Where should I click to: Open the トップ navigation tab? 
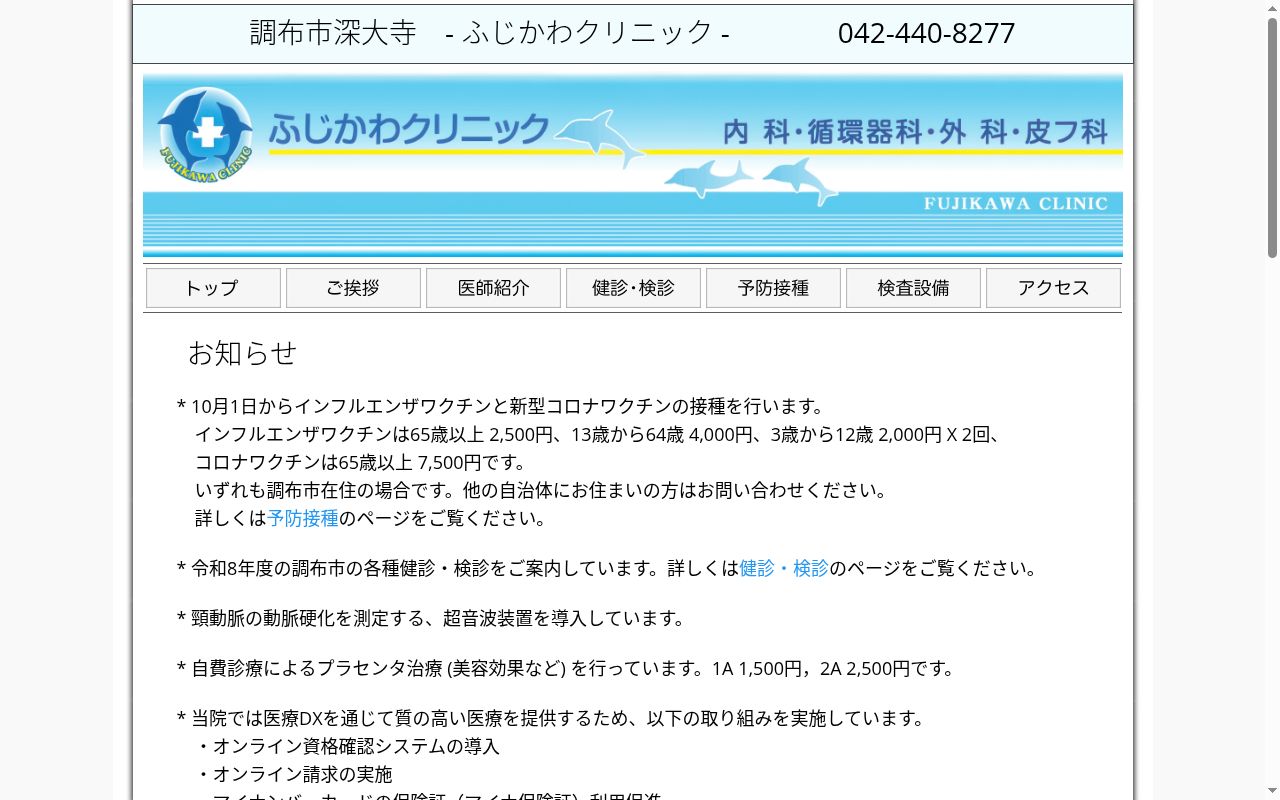[x=213, y=288]
